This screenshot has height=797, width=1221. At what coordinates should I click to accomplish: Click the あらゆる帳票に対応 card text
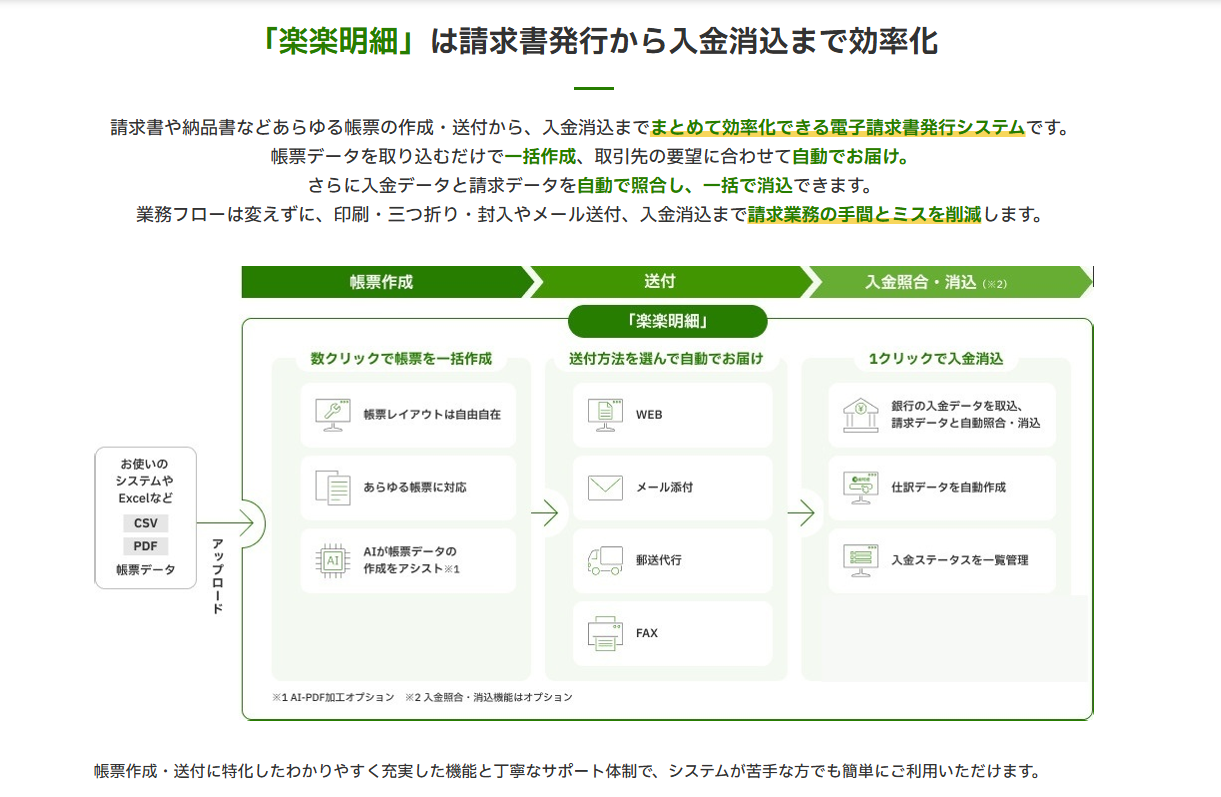(415, 487)
